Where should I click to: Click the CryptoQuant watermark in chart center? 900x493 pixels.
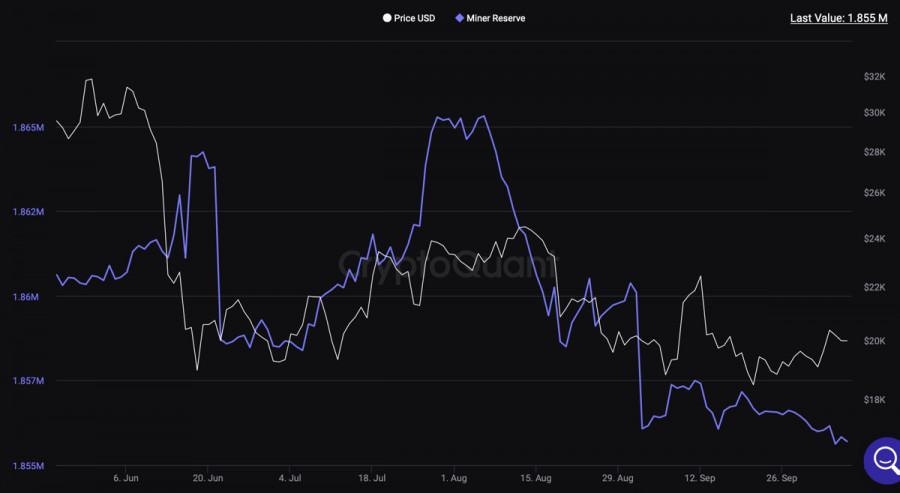(447, 265)
